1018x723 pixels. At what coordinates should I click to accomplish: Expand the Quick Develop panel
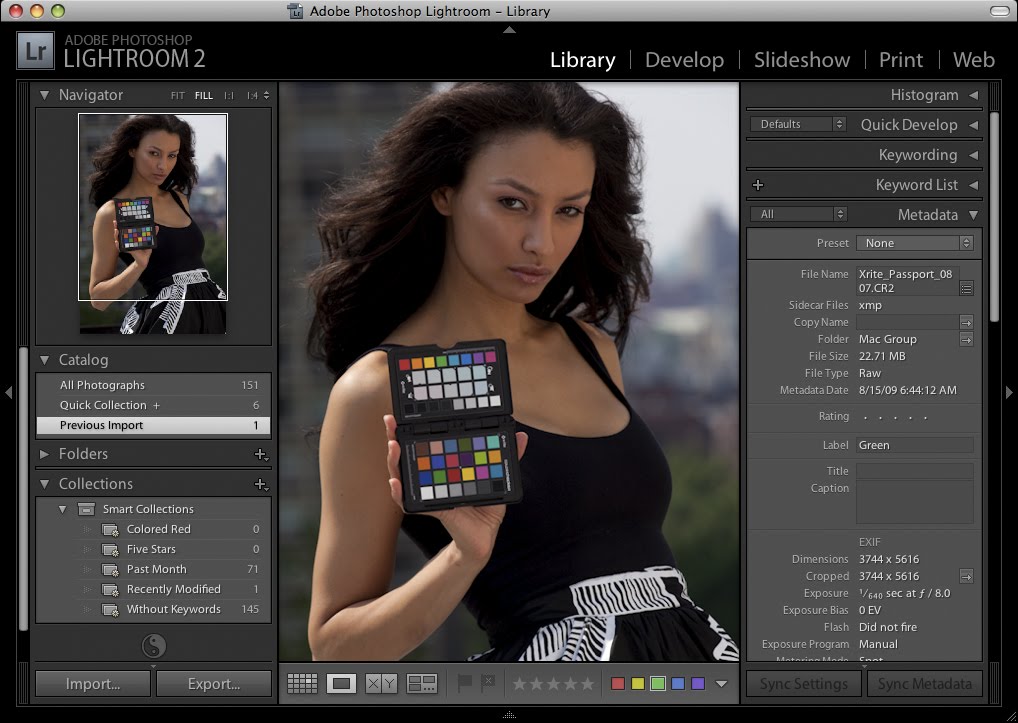point(974,125)
